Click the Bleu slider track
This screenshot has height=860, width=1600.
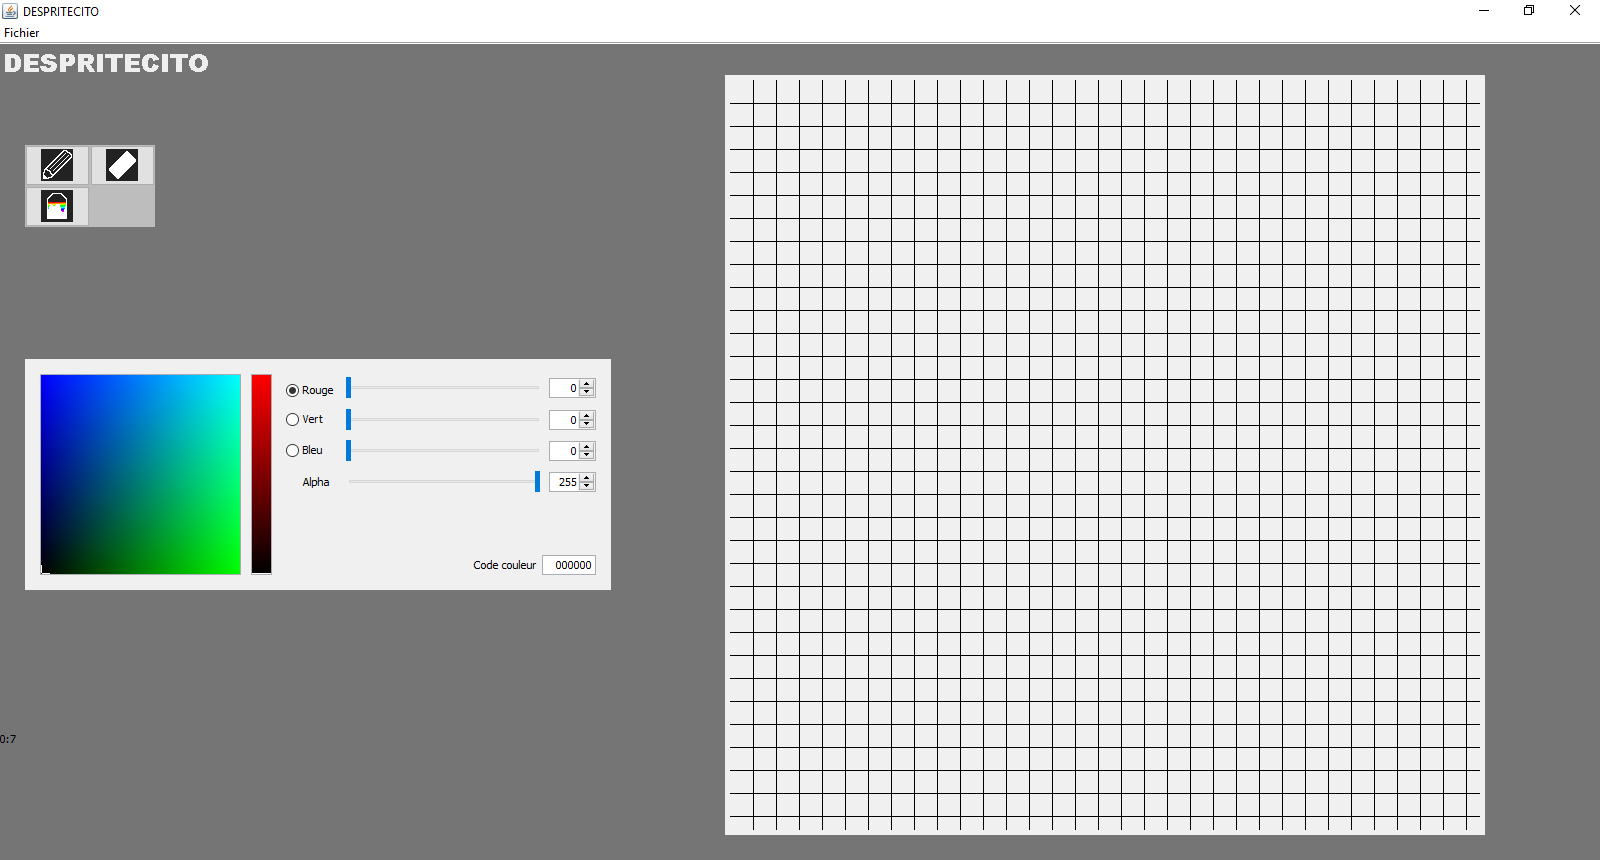443,450
